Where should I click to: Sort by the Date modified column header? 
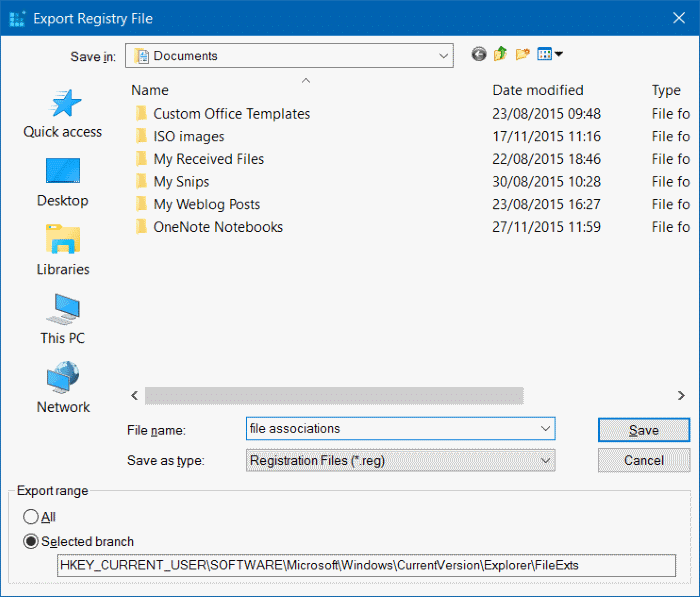click(538, 90)
